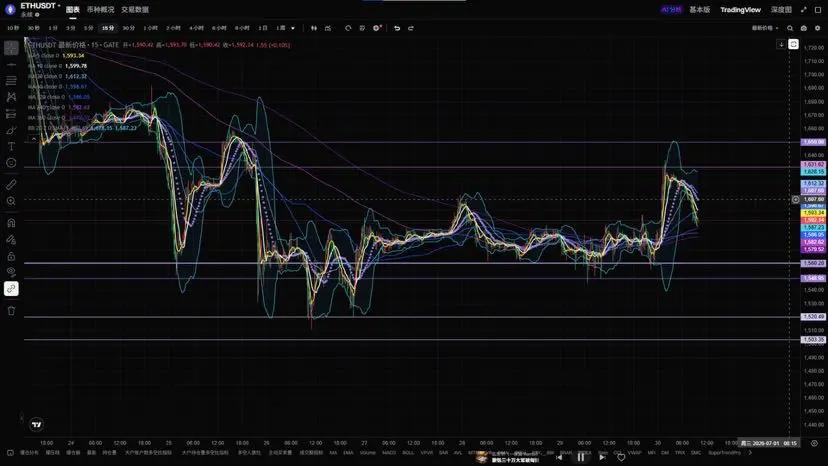Viewport: 828px width, 466px height.
Task: Toggle stay in drawing mode
Action: pos(11,239)
